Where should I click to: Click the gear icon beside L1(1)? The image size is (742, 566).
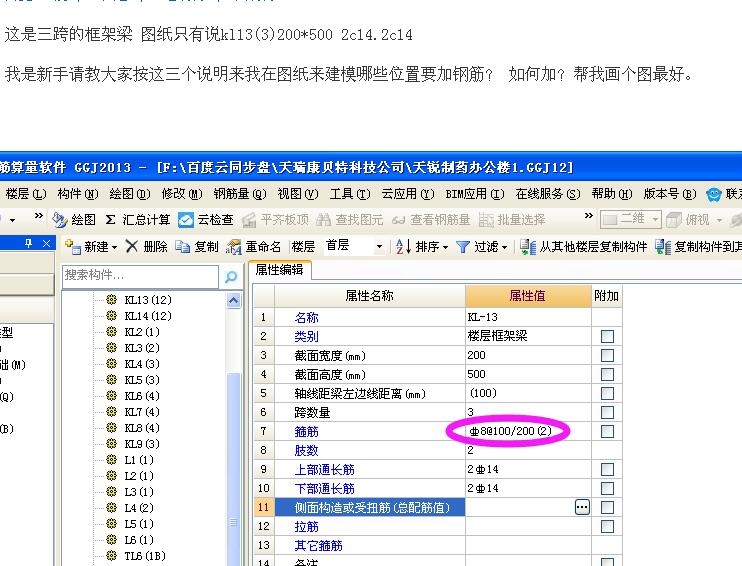click(112, 460)
